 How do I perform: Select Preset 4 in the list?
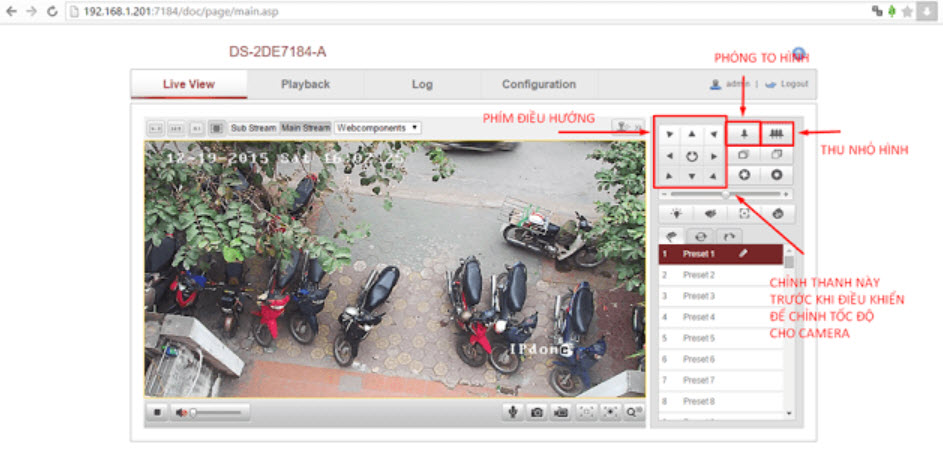(720, 317)
